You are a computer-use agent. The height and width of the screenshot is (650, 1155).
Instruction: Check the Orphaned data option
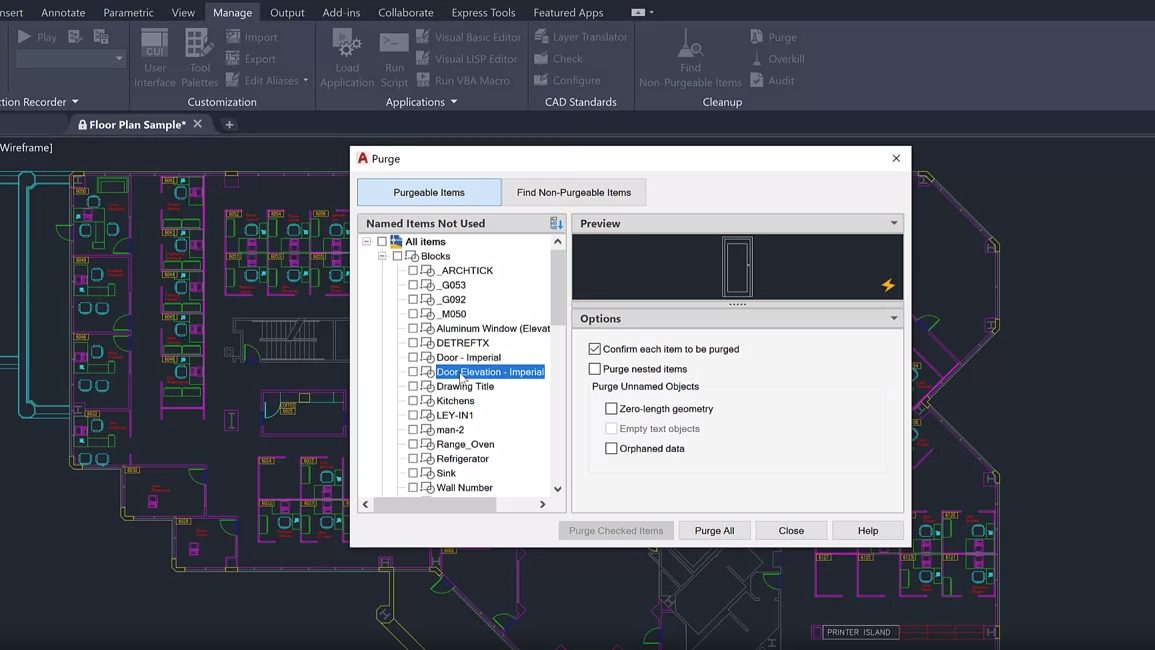pos(611,449)
